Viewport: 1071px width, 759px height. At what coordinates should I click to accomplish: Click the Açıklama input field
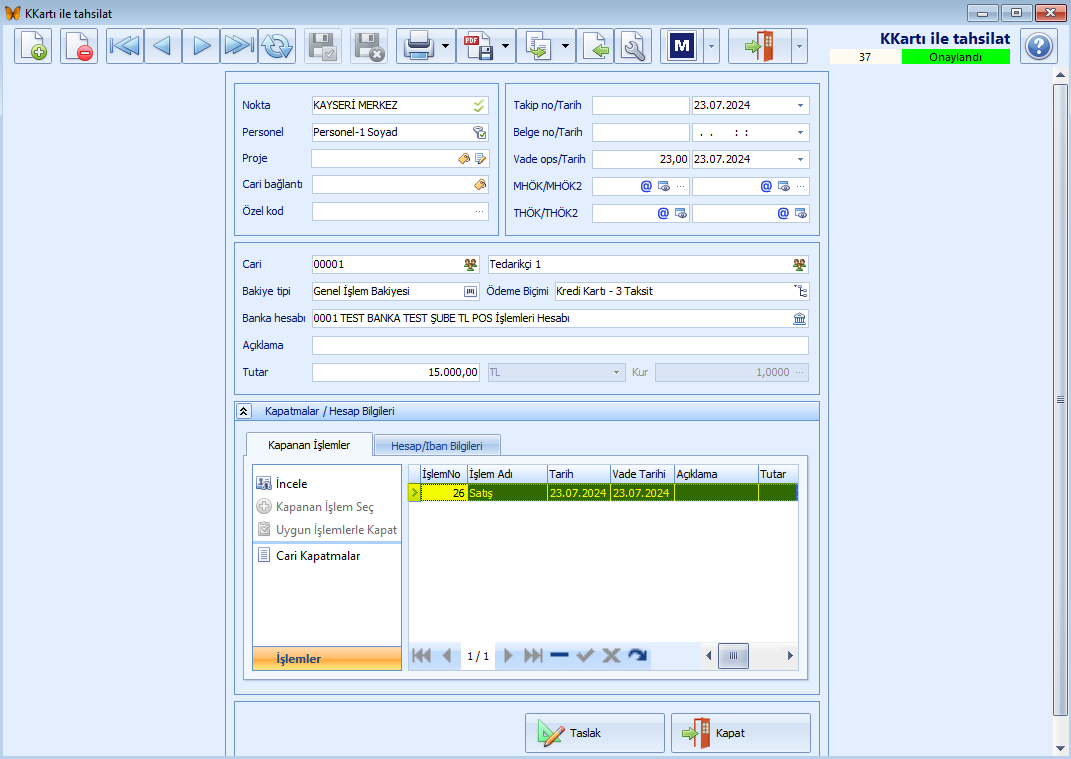560,345
